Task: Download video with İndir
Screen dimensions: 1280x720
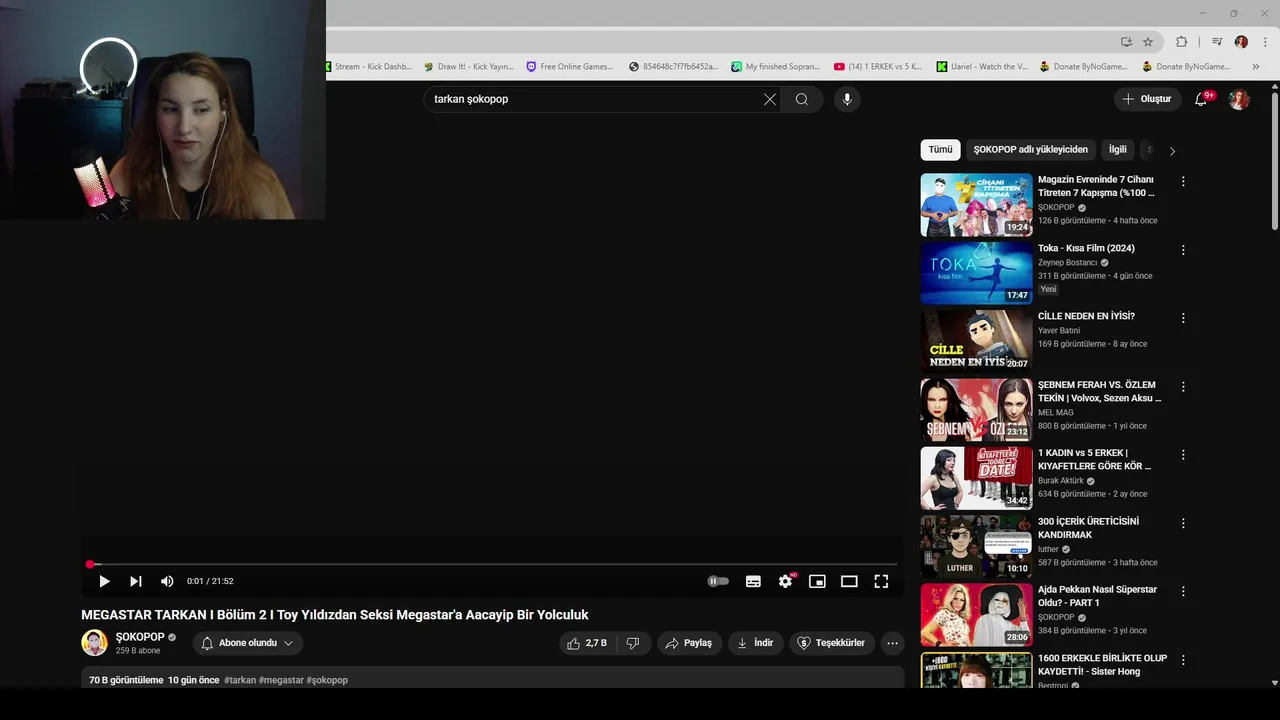Action: pos(755,643)
